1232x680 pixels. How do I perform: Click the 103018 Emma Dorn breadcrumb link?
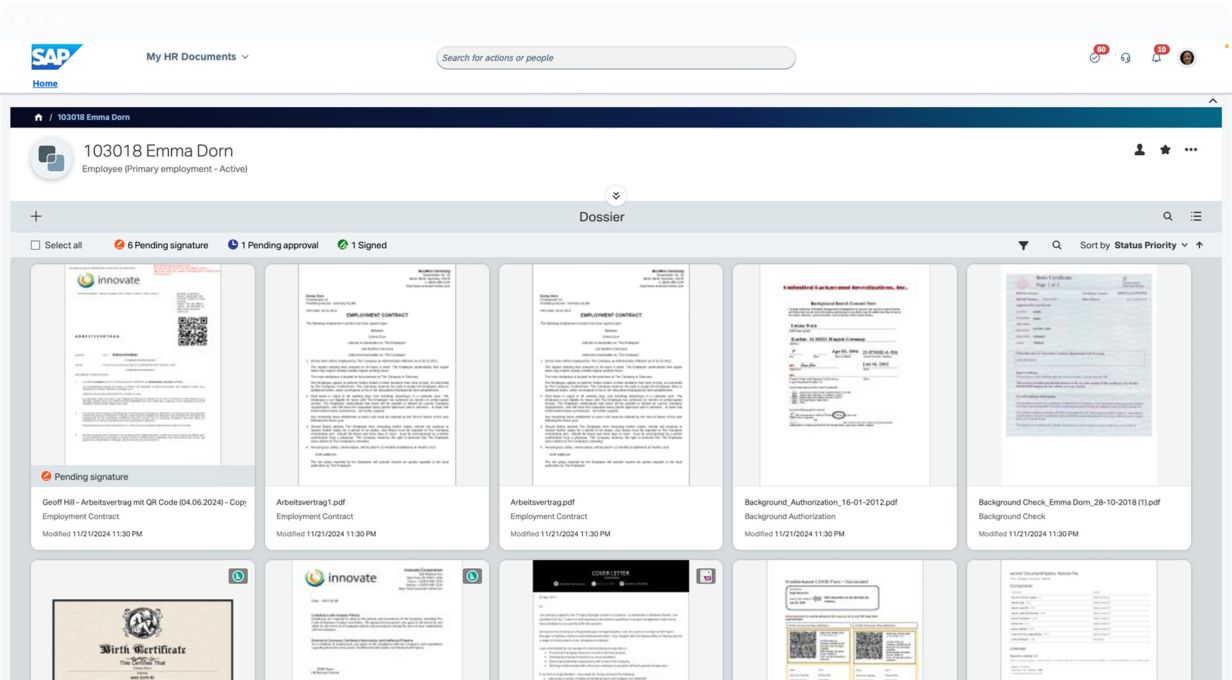[x=93, y=118]
